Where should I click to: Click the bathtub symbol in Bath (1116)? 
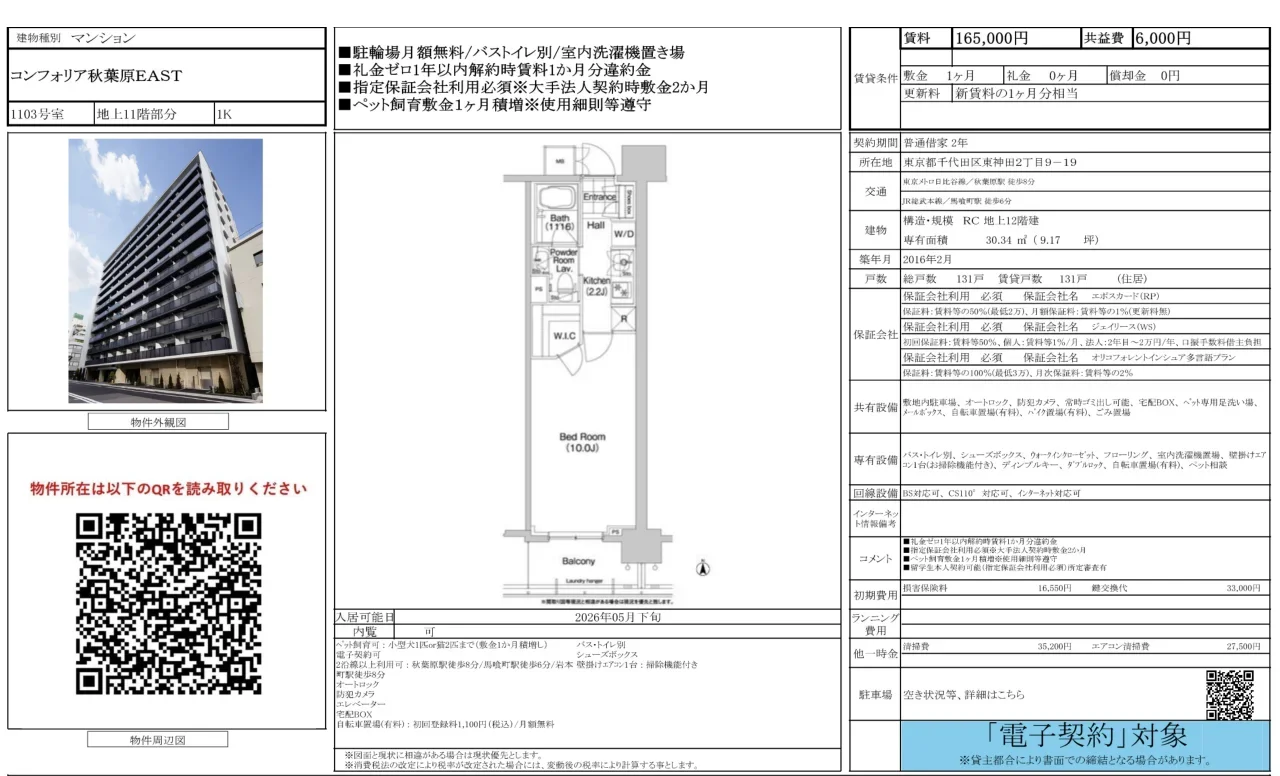pos(555,198)
